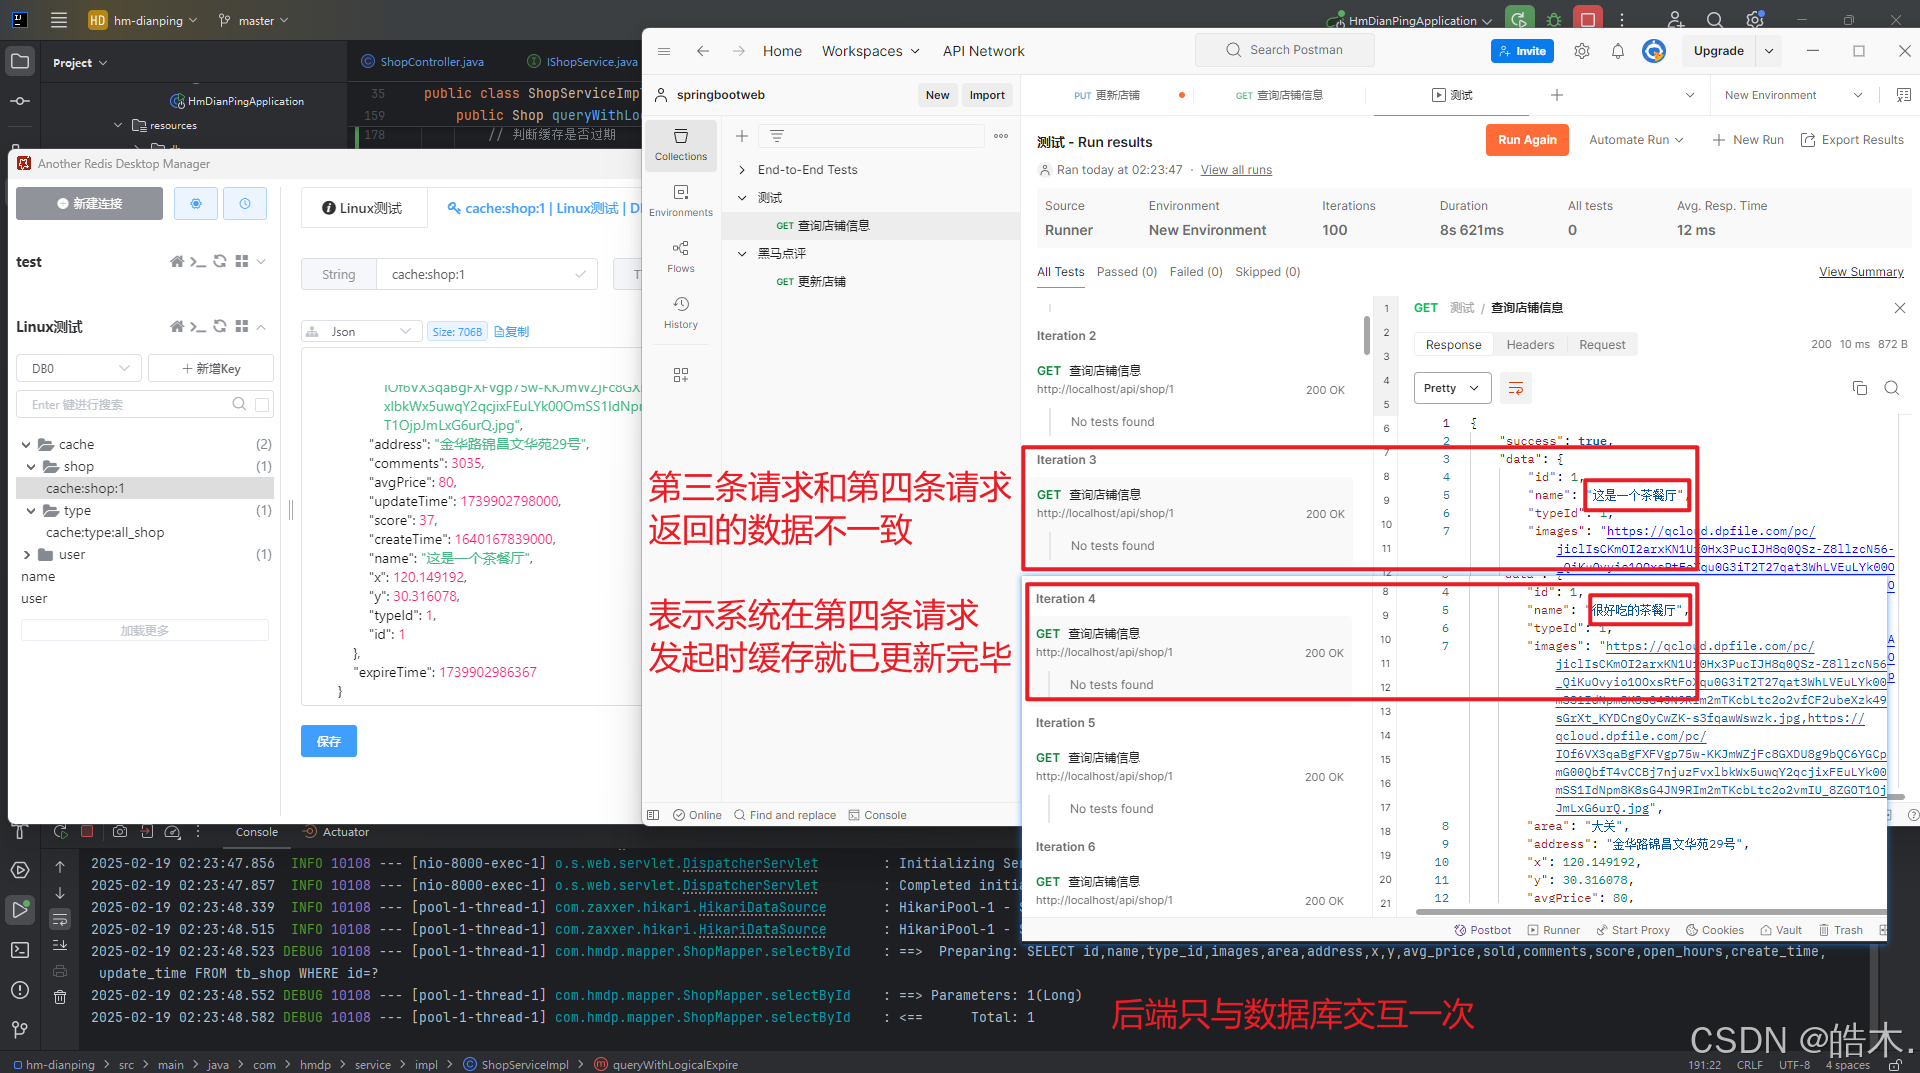
Task: Click search icon in response viewer
Action: coord(1892,388)
